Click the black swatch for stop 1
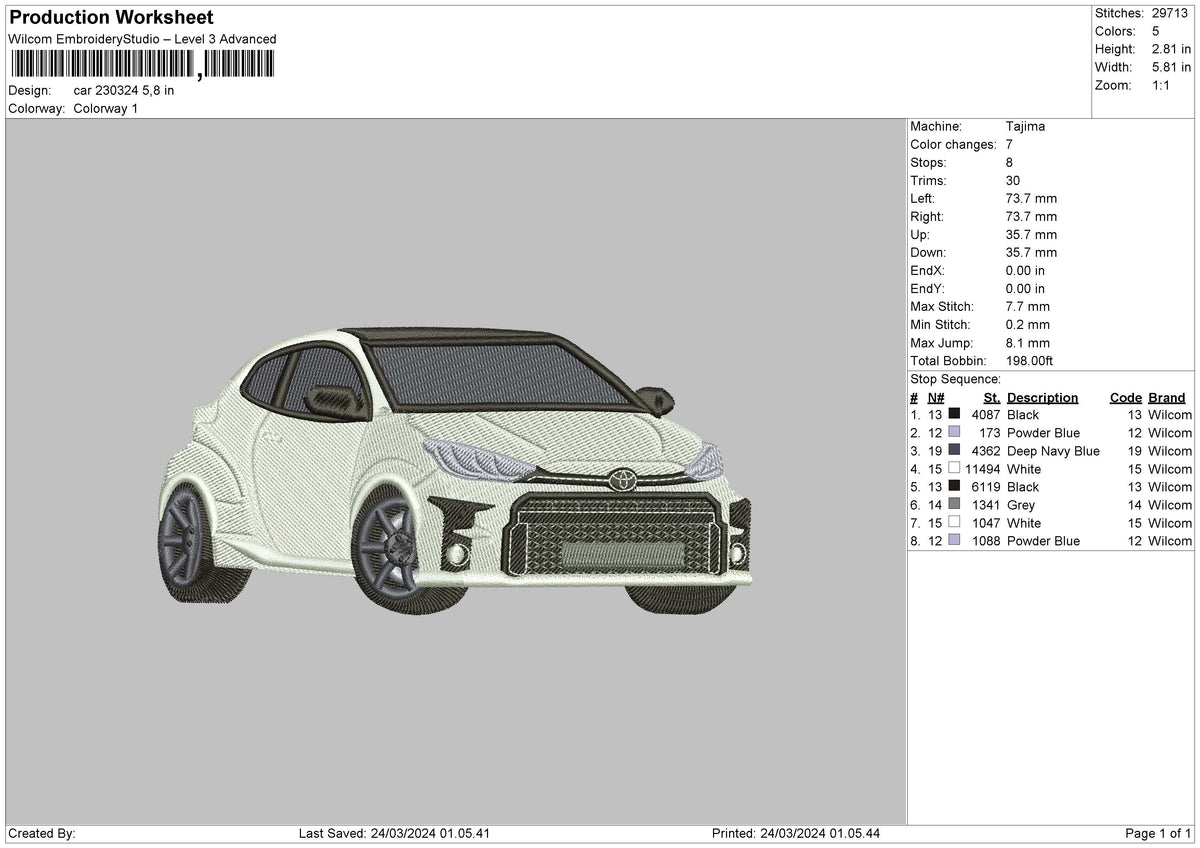Viewport: 1200px width, 848px height. (x=954, y=414)
